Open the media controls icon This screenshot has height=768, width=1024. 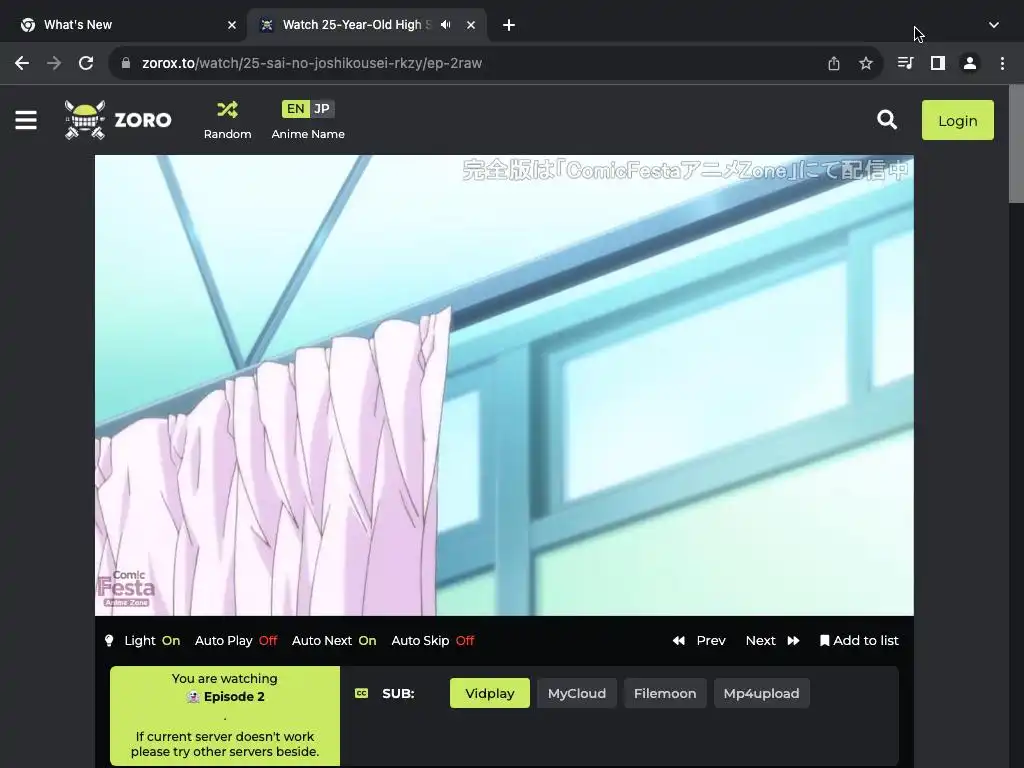(905, 63)
